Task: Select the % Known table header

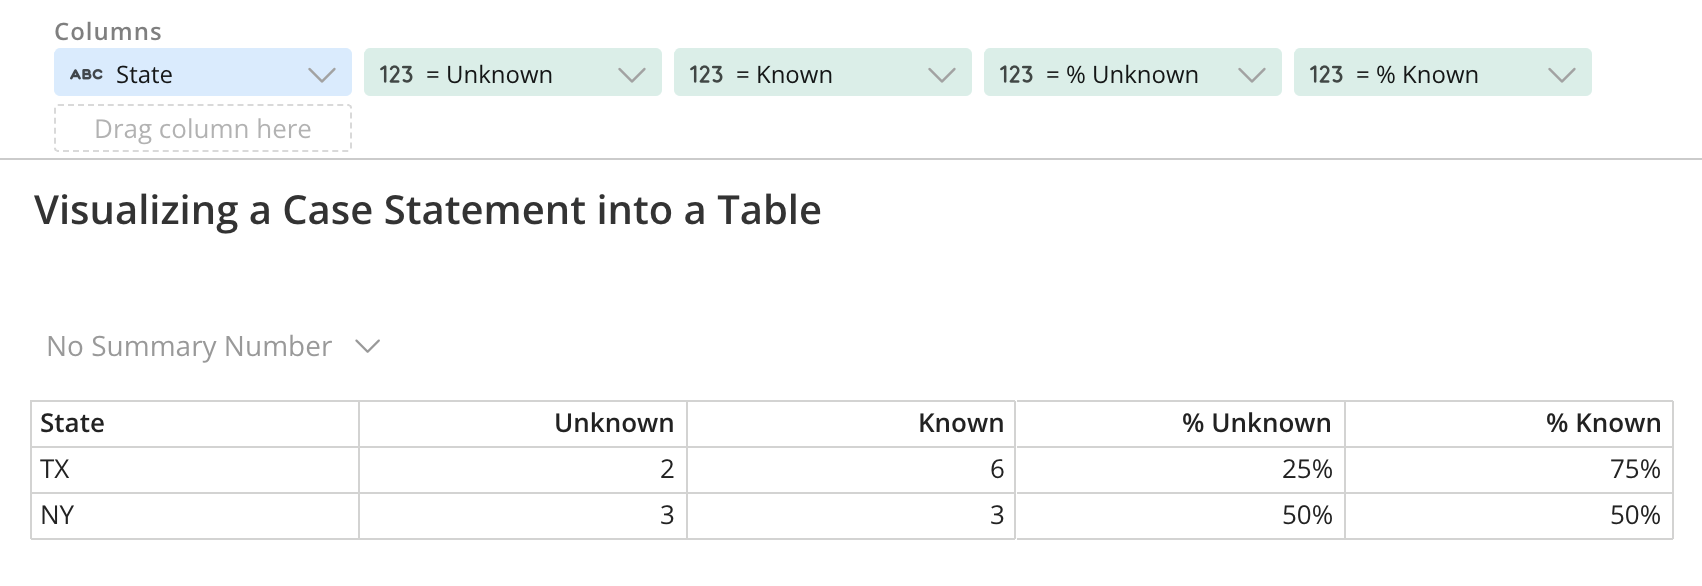Action: 1602,423
